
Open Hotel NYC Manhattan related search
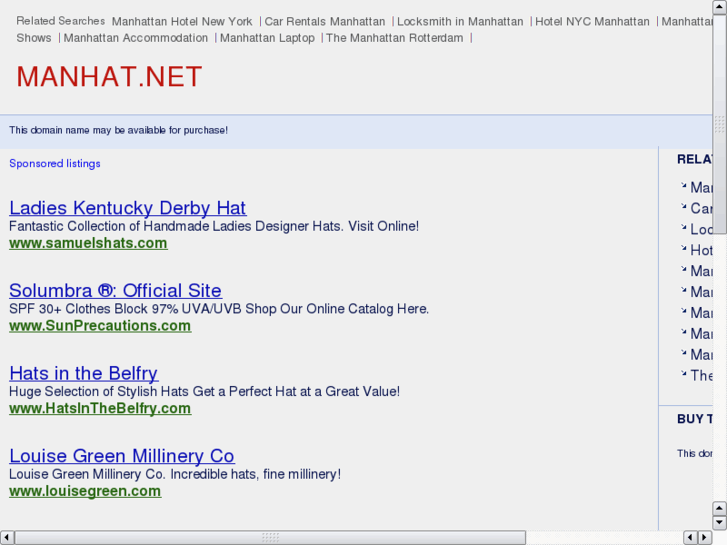[x=592, y=21]
